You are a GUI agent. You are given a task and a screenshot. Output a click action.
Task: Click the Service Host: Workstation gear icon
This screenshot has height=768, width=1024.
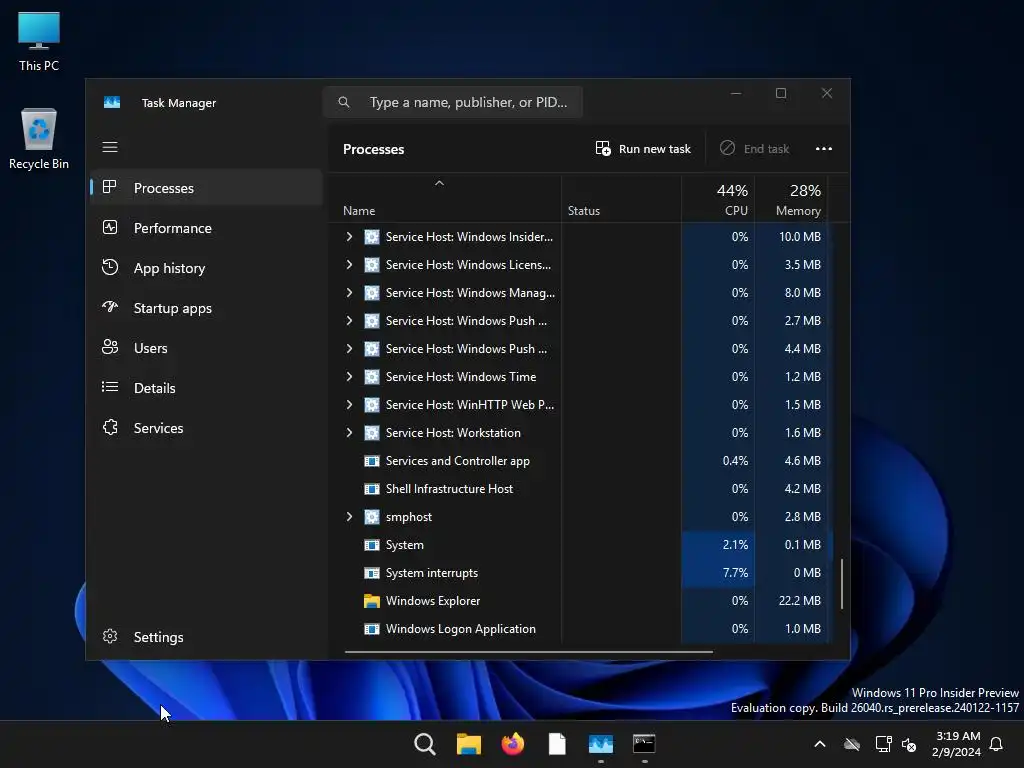[x=372, y=433]
